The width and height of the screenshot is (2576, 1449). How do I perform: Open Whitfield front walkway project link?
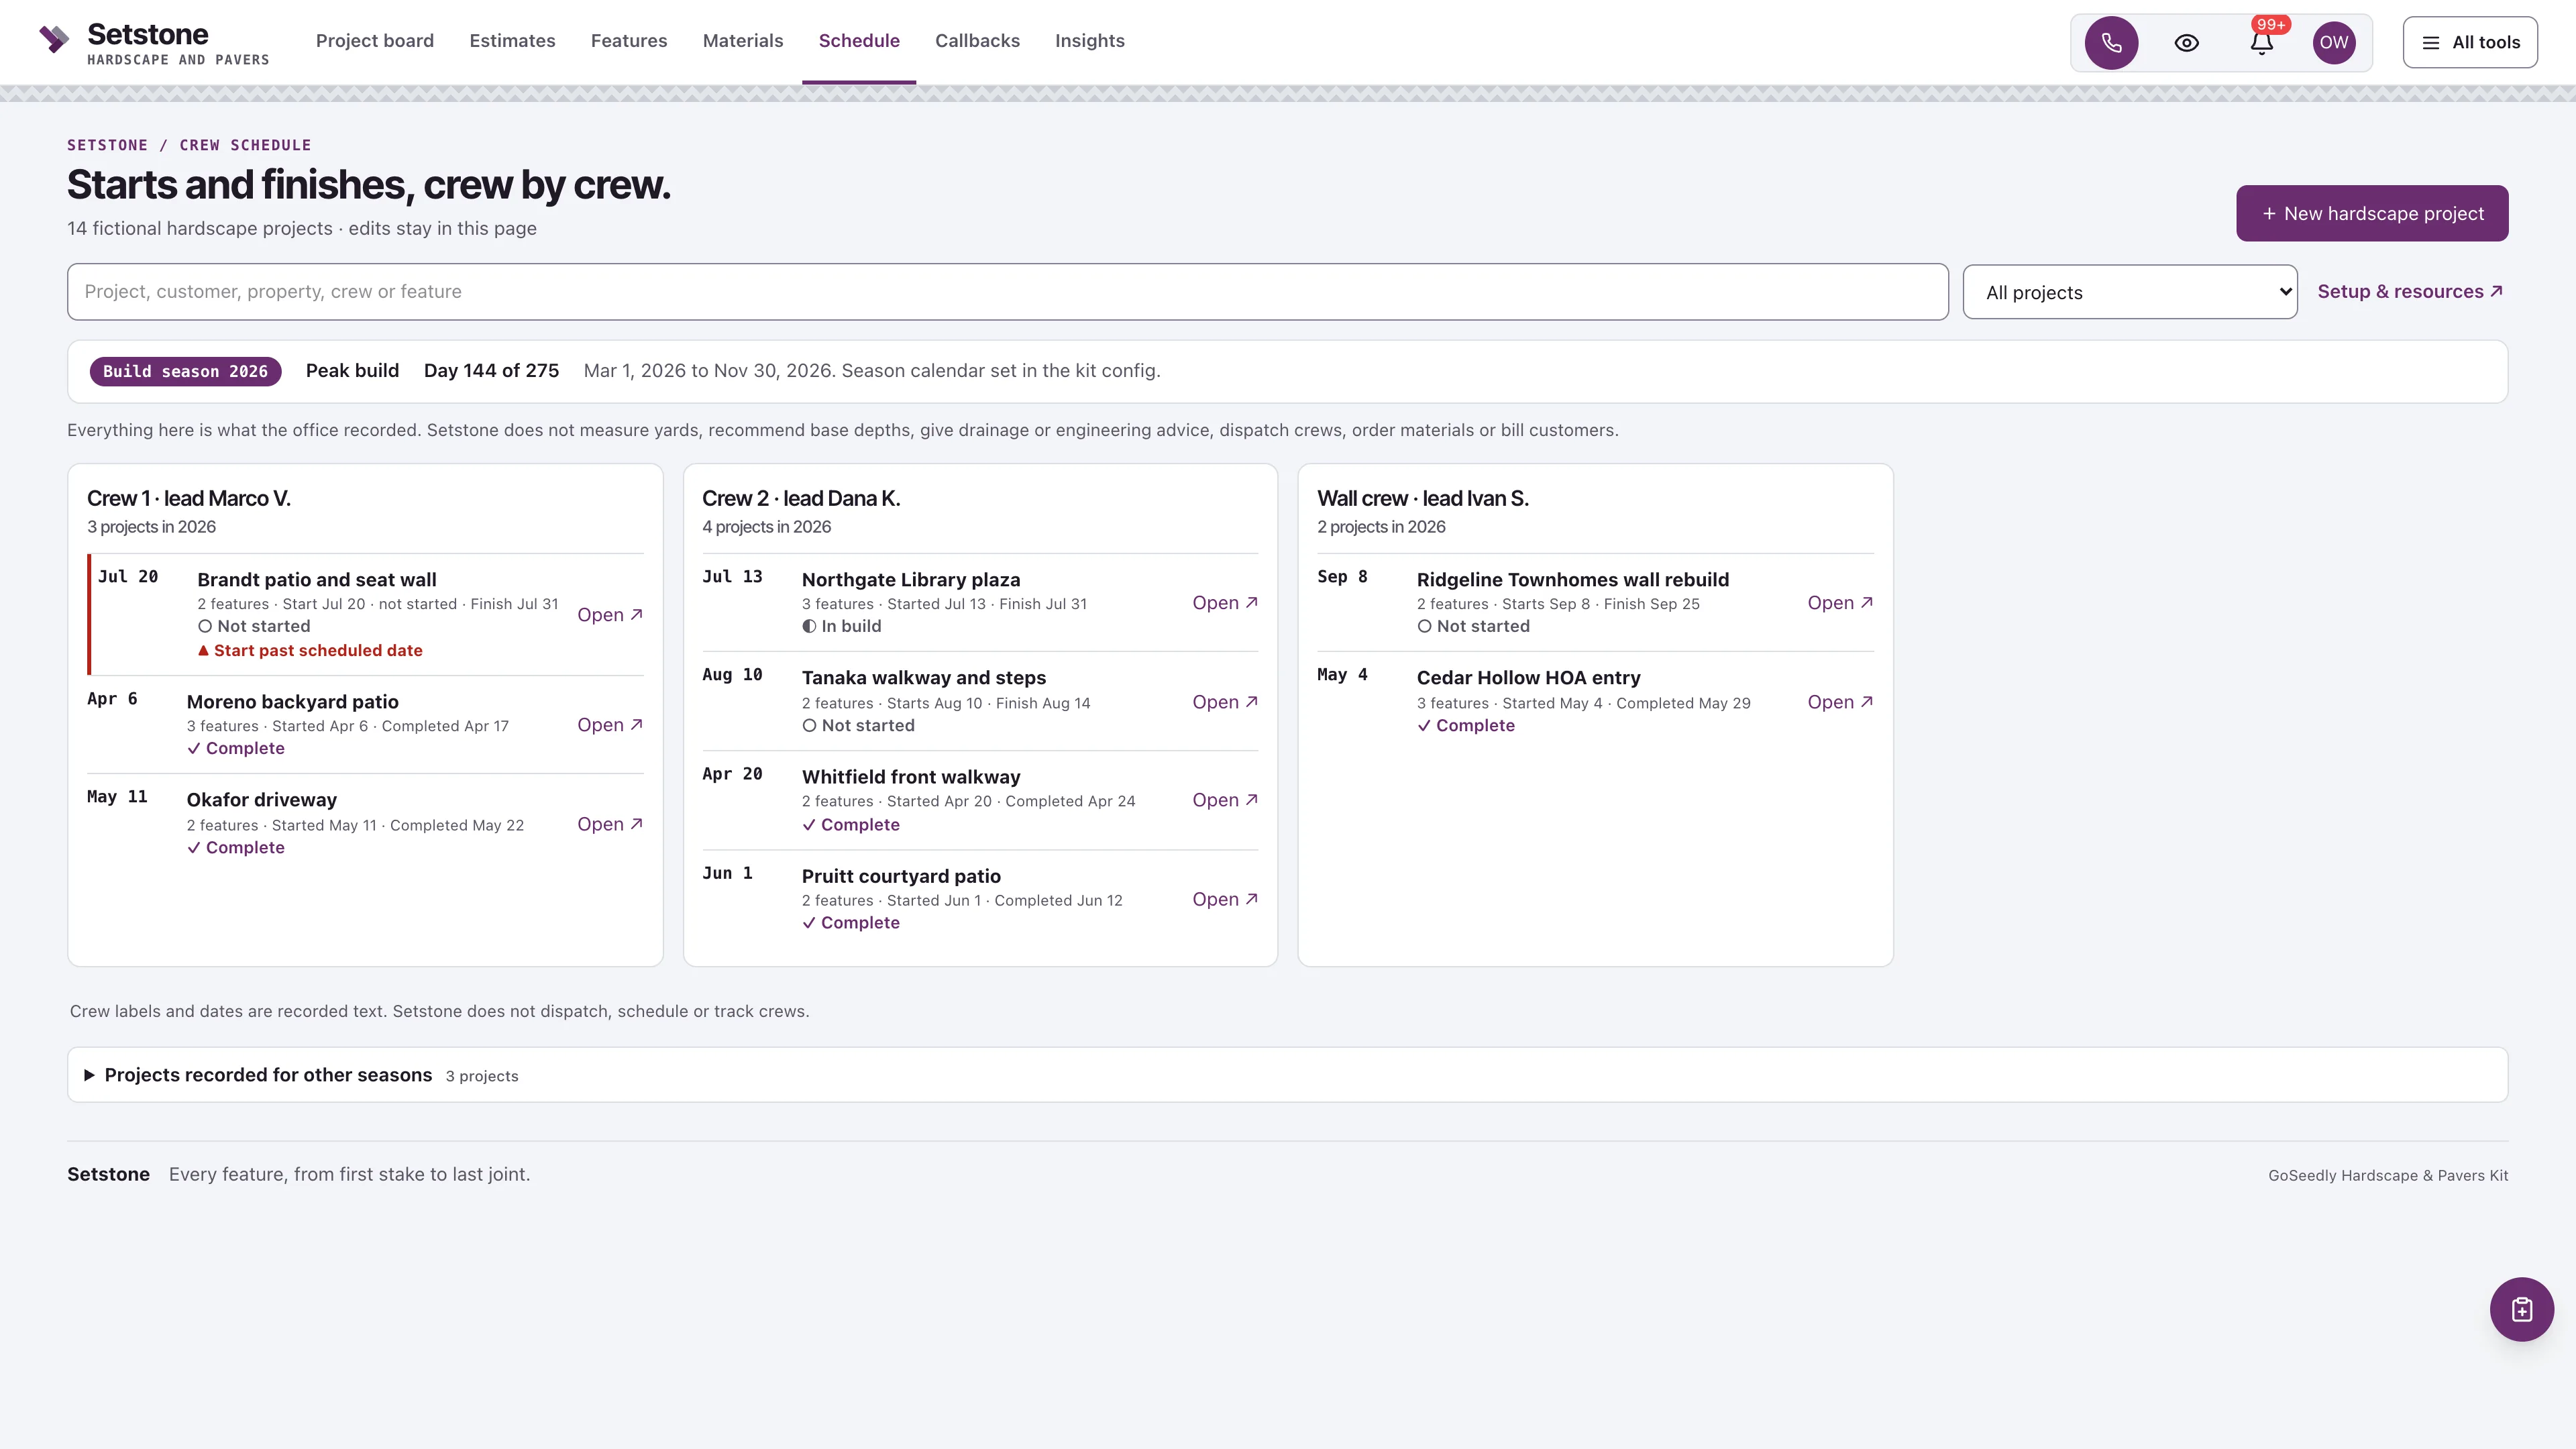click(x=1224, y=800)
